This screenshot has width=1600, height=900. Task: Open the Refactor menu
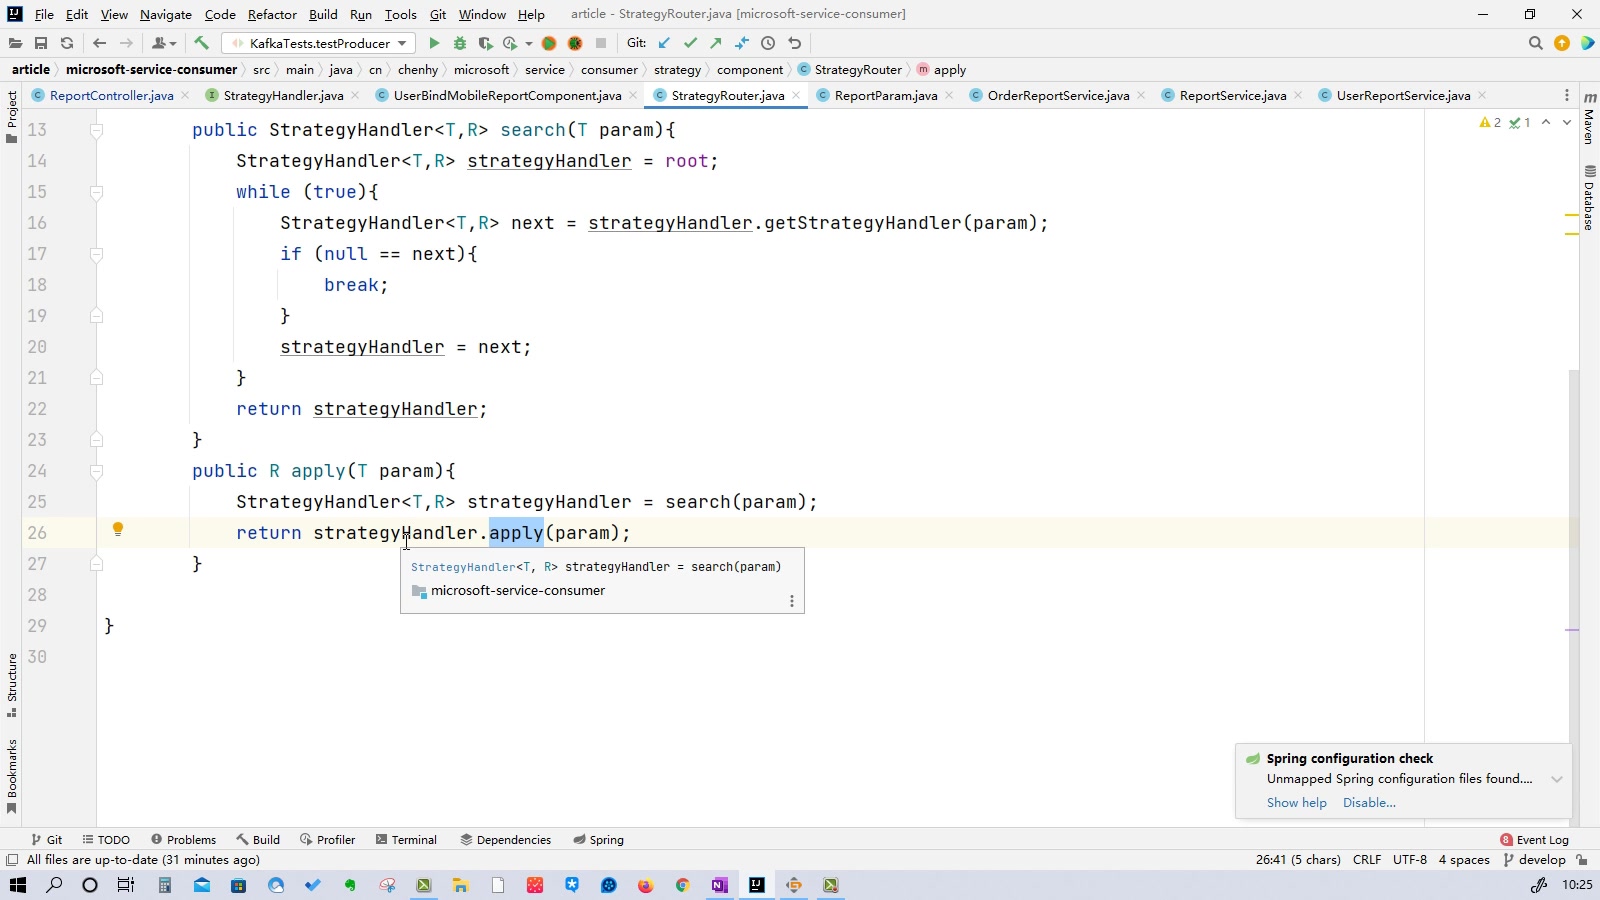pos(272,14)
